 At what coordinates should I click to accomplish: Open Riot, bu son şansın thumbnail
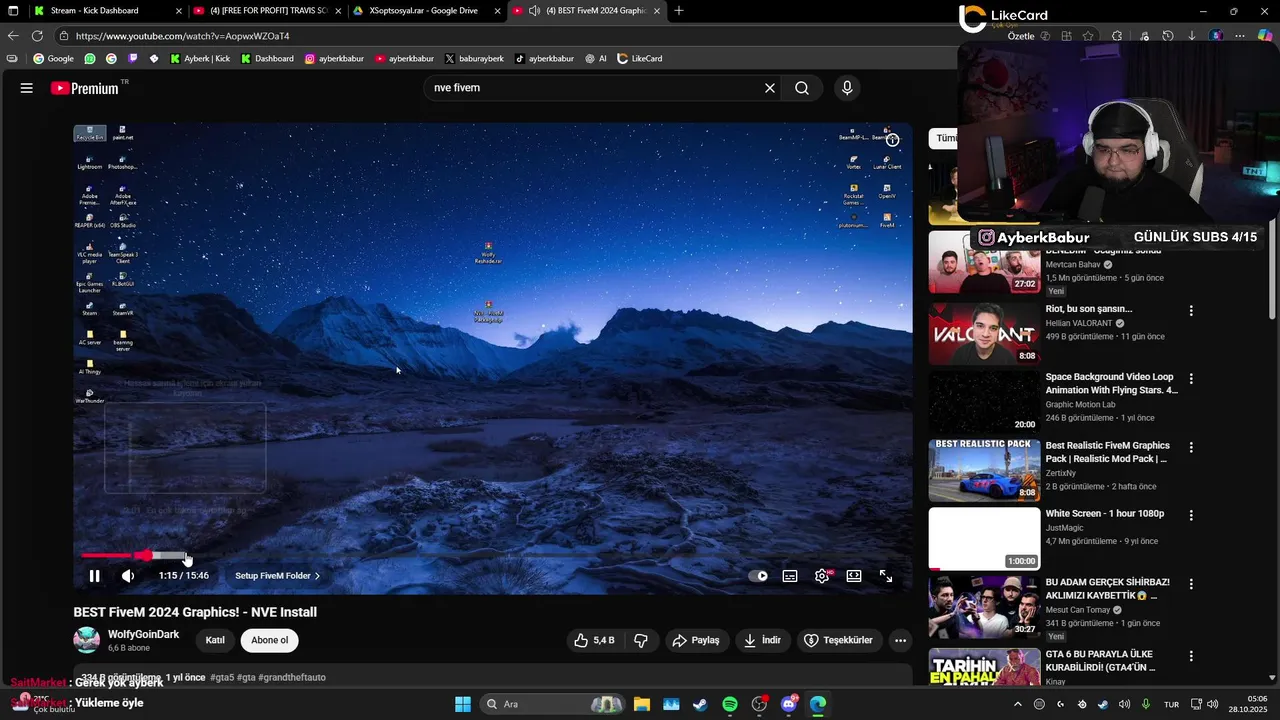(984, 334)
